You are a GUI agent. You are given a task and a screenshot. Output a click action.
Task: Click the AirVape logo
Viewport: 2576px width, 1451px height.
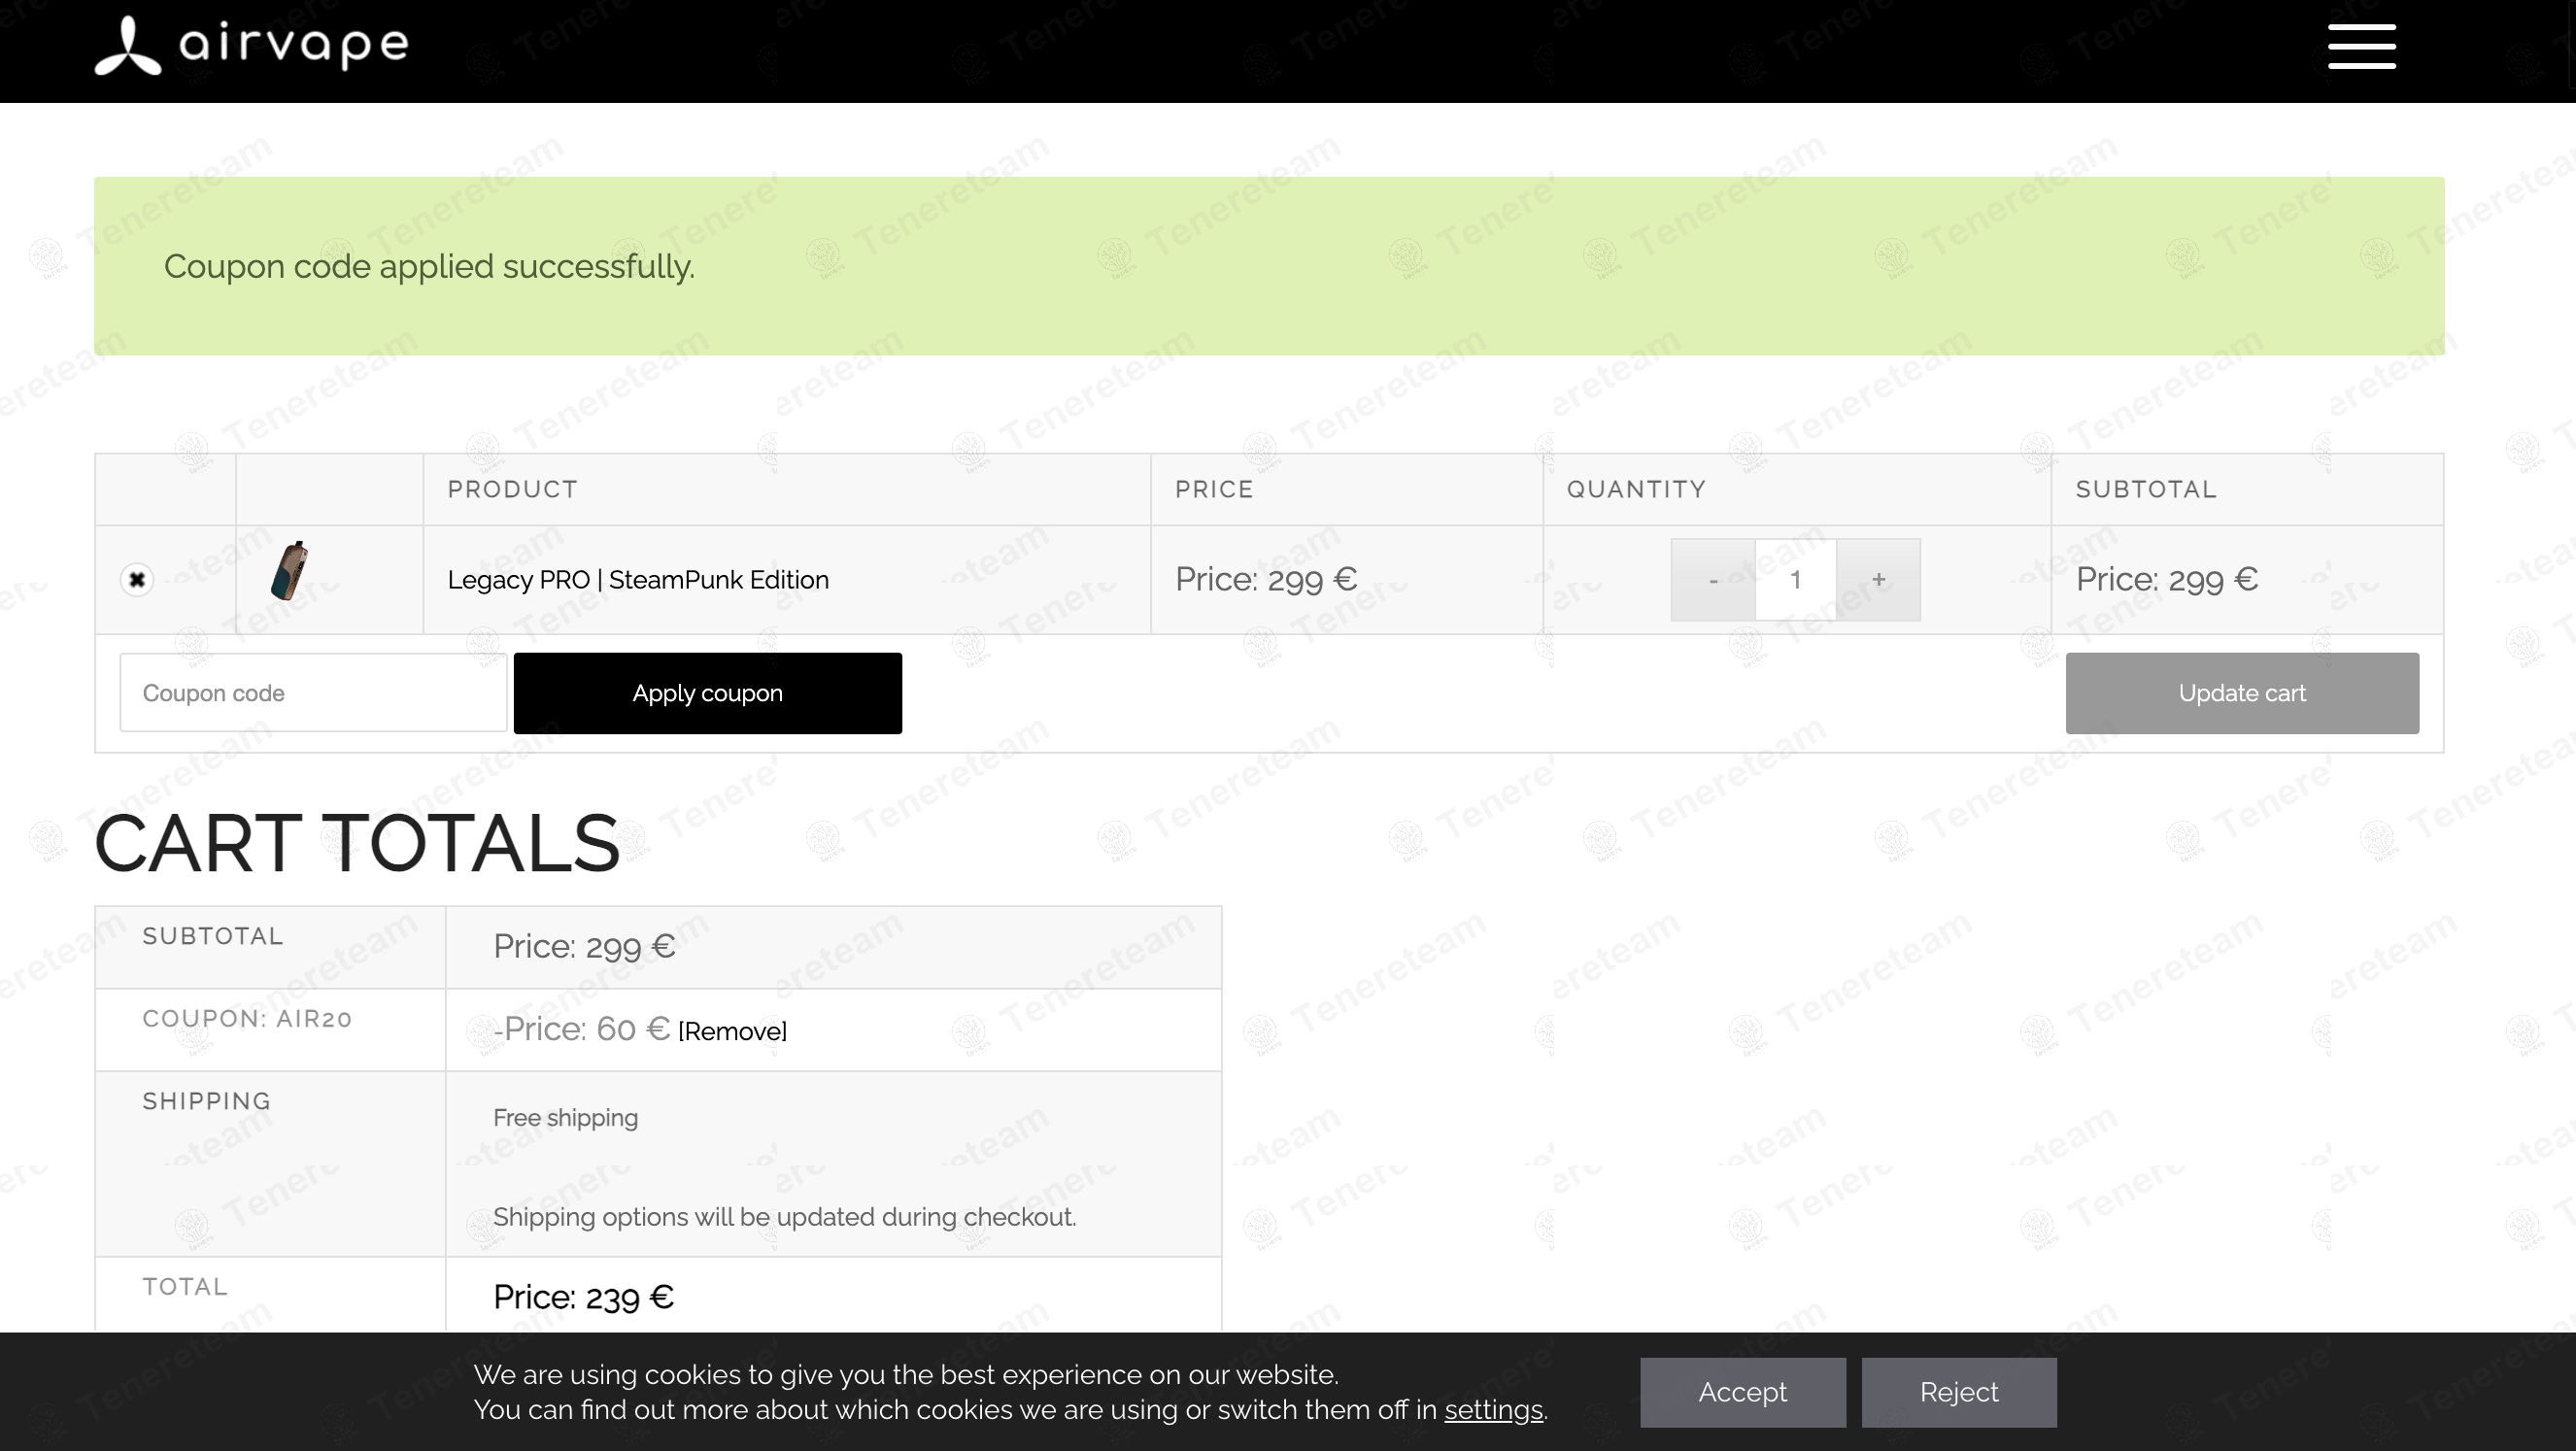[x=251, y=45]
